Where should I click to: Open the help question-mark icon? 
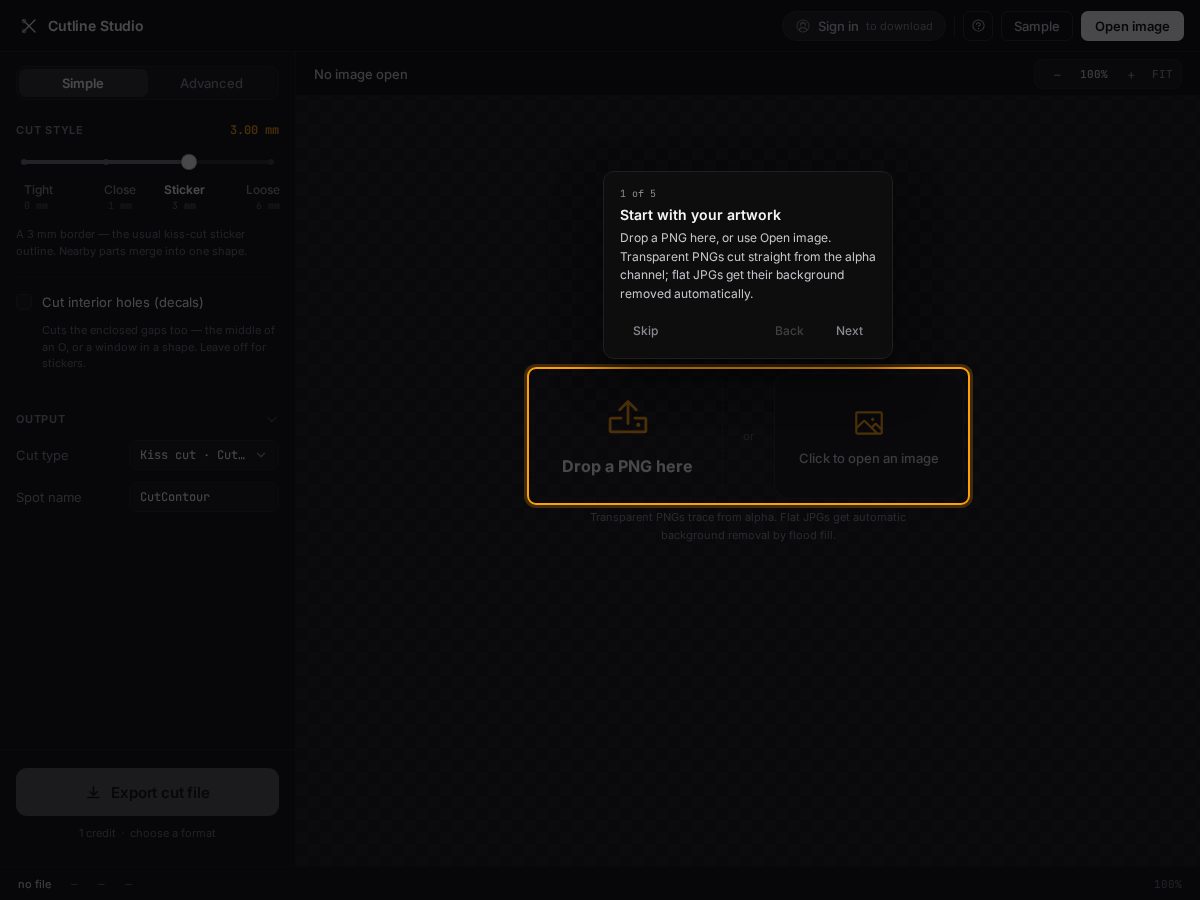click(x=978, y=26)
